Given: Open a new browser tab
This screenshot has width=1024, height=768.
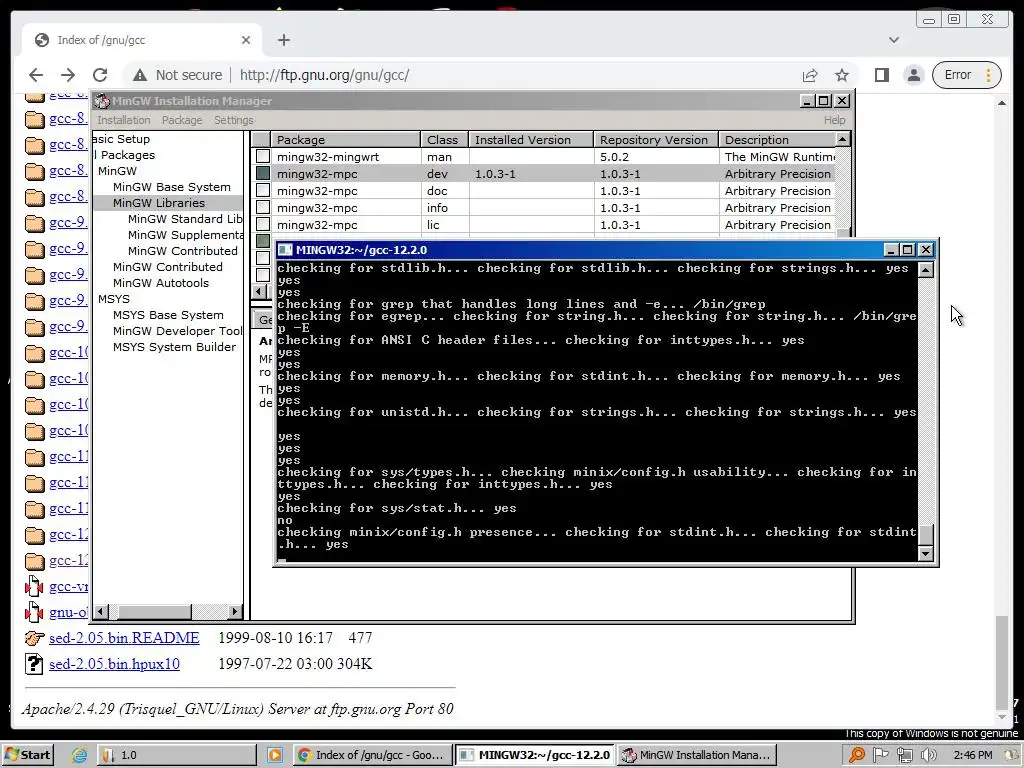Looking at the screenshot, I should (x=283, y=40).
